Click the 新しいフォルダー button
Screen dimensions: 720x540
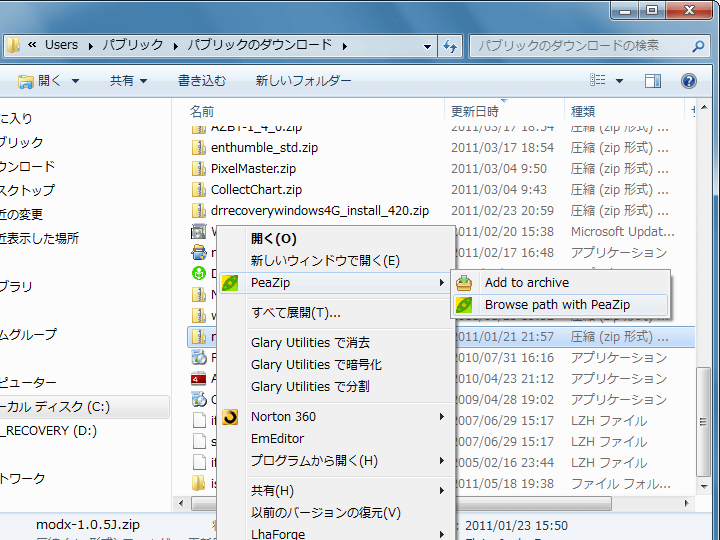[x=304, y=81]
